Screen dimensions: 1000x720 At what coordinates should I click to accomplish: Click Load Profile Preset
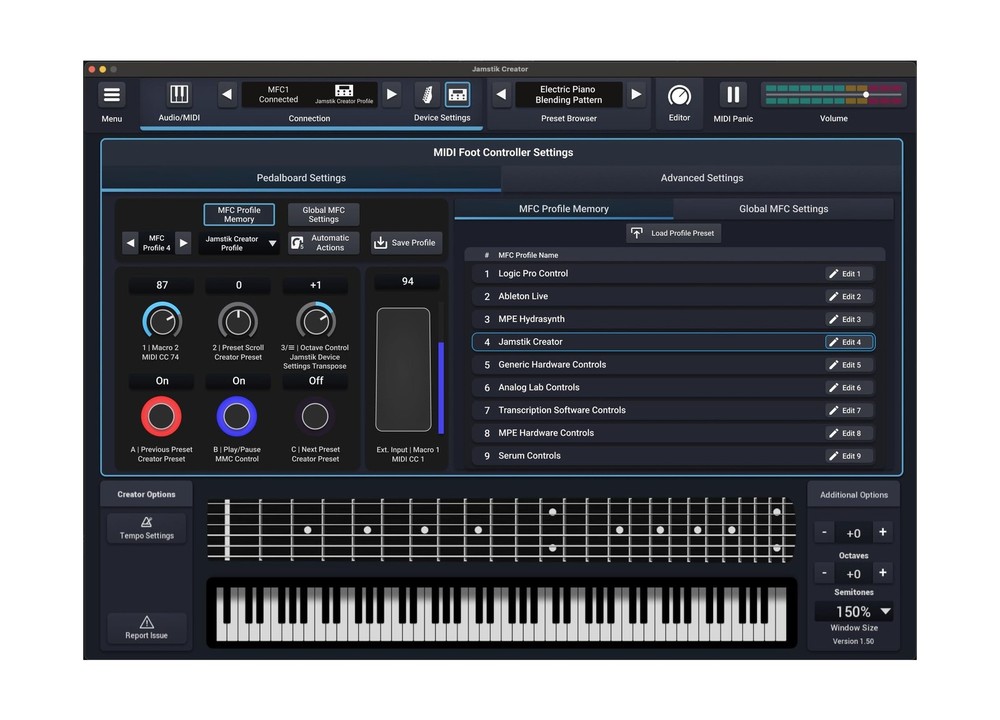672,233
